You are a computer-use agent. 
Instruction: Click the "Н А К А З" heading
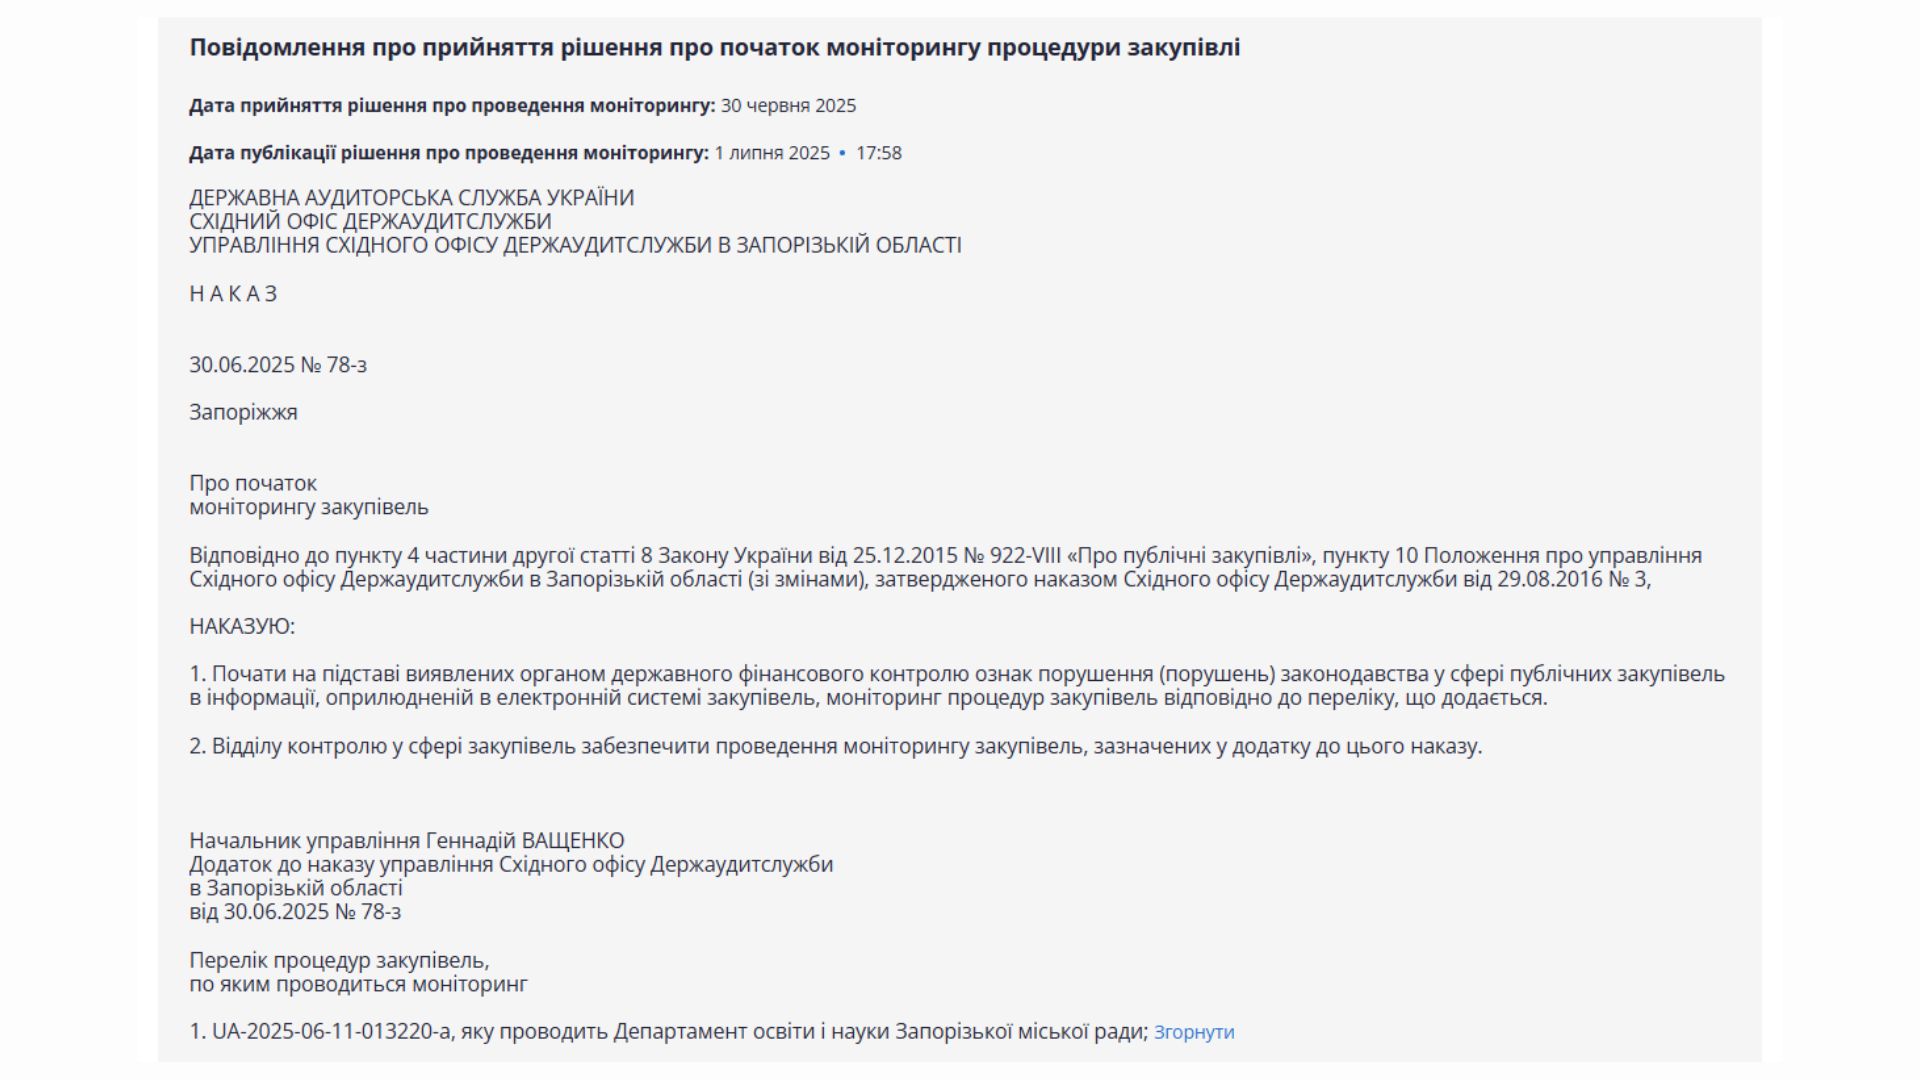(x=233, y=294)
